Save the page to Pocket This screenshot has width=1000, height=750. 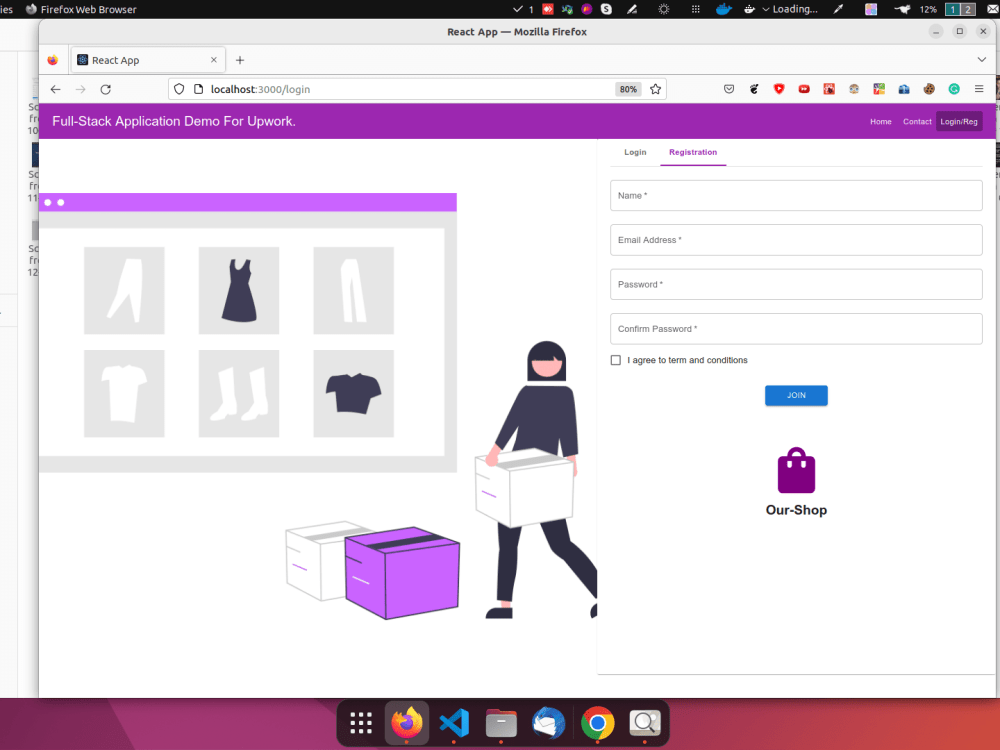point(729,88)
